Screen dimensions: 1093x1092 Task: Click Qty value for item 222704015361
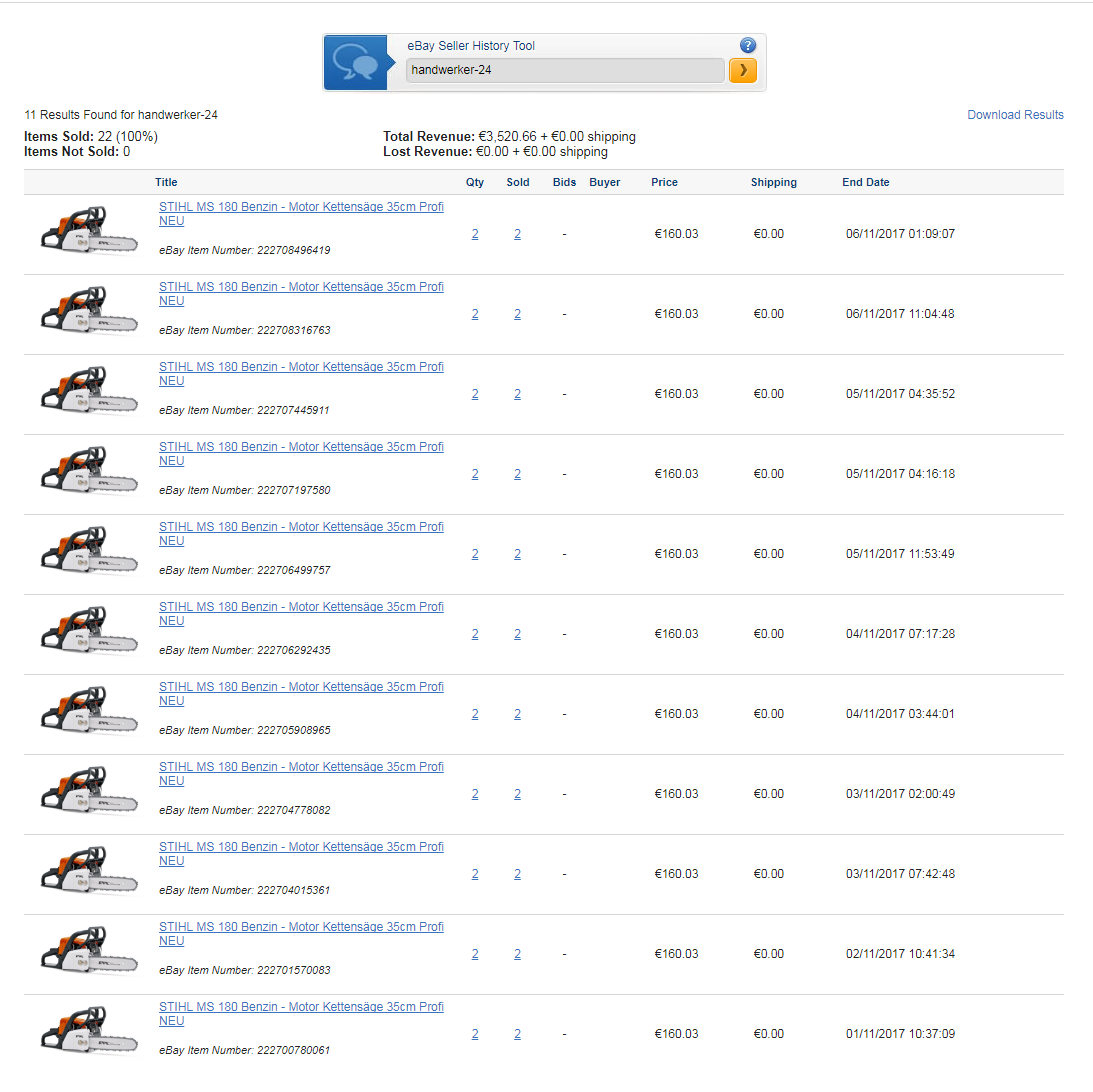475,874
